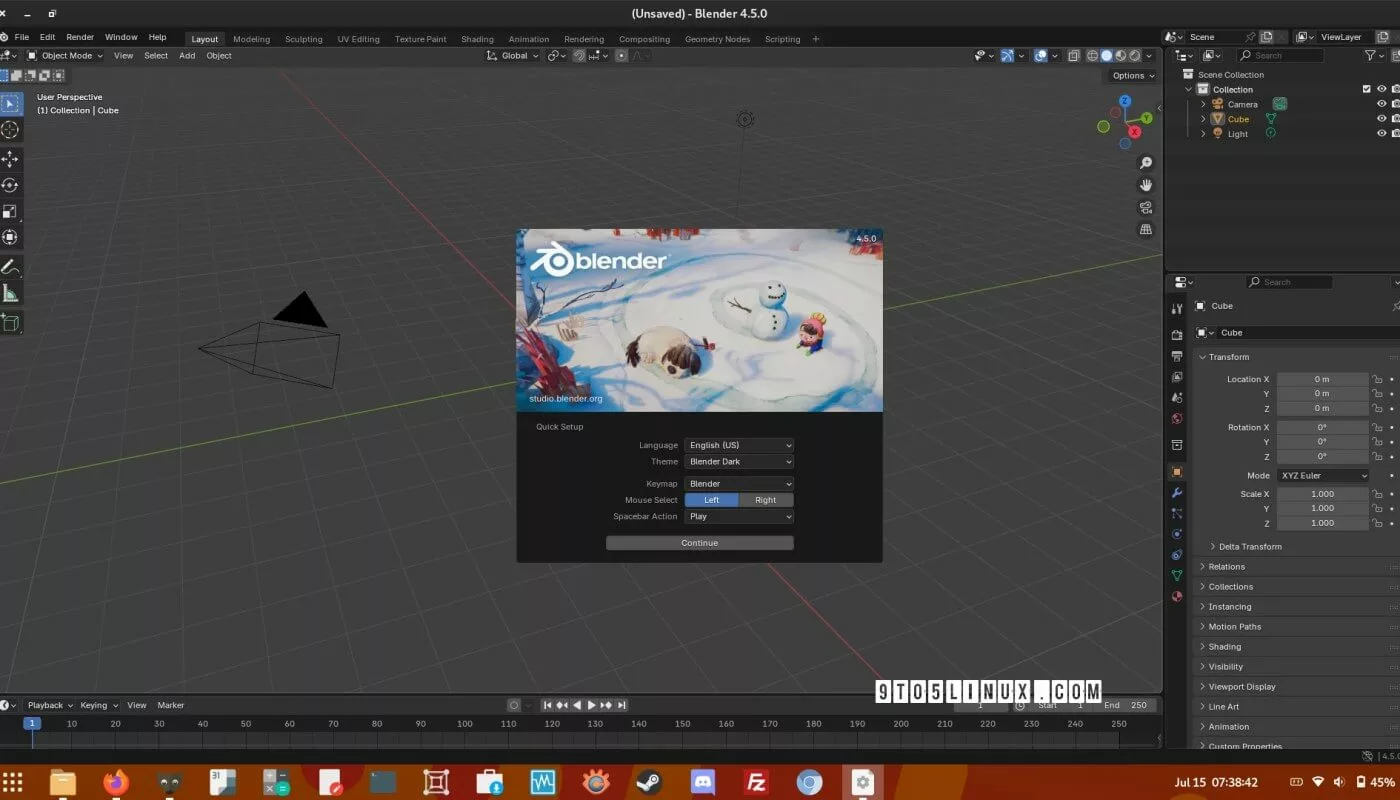Open the World properties tab
Image resolution: width=1400 pixels, height=800 pixels.
1177,418
